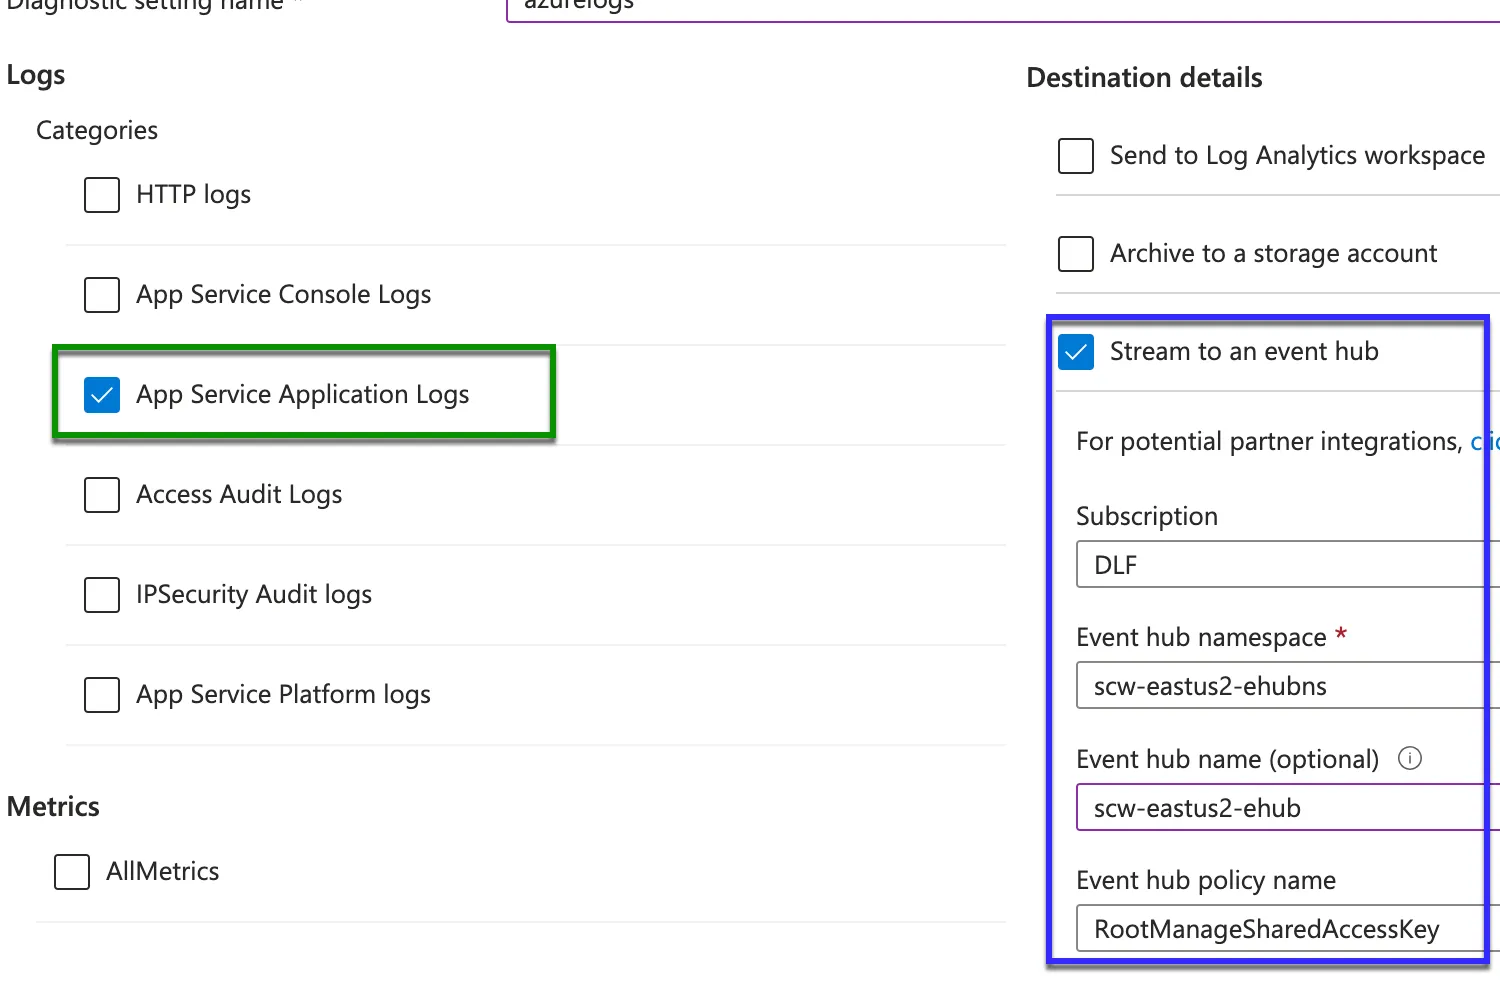Disable Stream to an event hub
Screen dimensions: 1500x1000
coord(1076,352)
